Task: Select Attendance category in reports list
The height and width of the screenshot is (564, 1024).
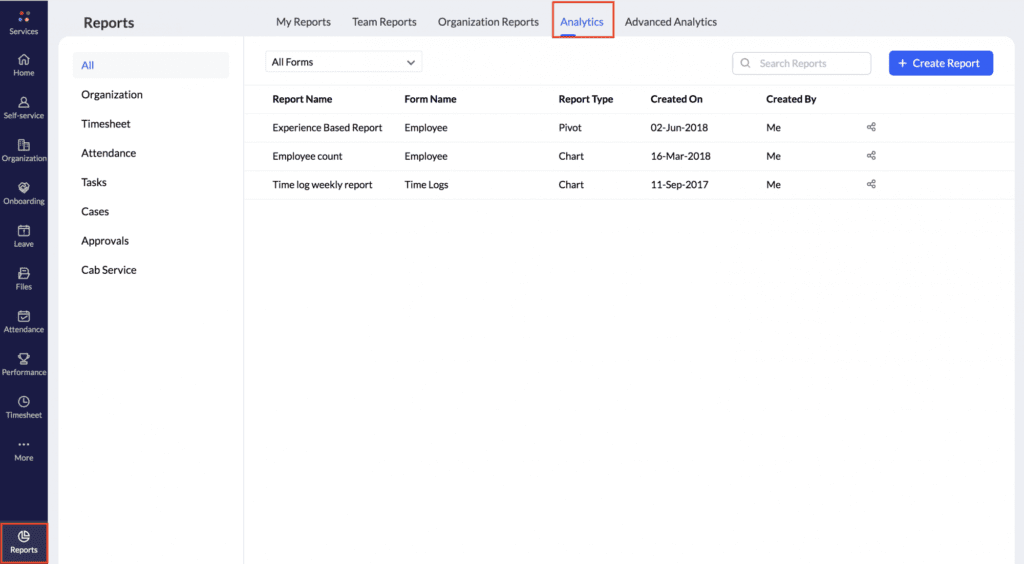Action: 108,153
